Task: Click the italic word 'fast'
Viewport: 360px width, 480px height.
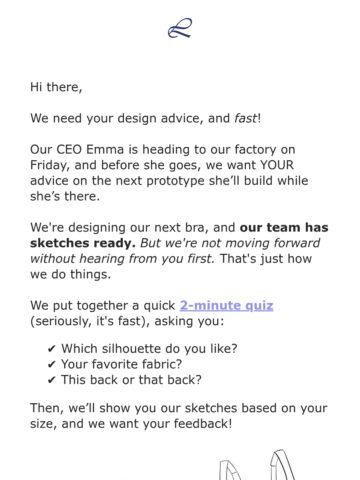Action: pyautogui.click(x=246, y=118)
